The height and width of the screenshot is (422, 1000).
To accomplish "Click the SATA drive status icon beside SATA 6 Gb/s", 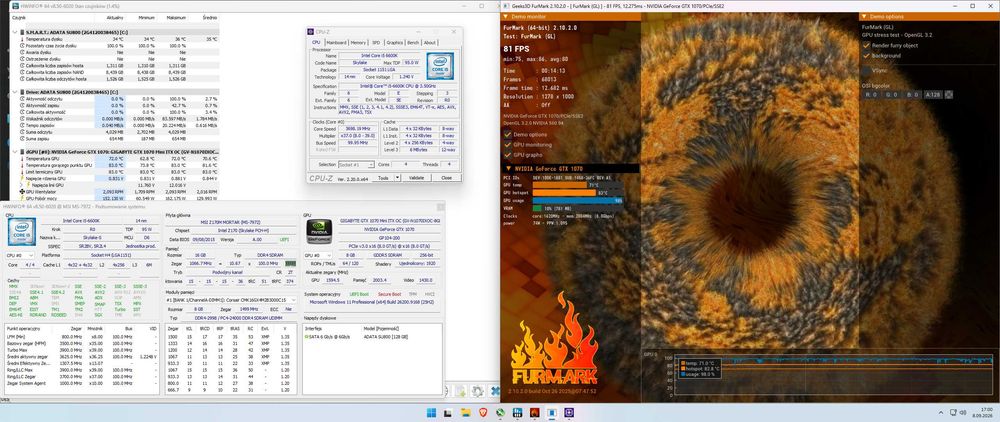I will point(307,336).
